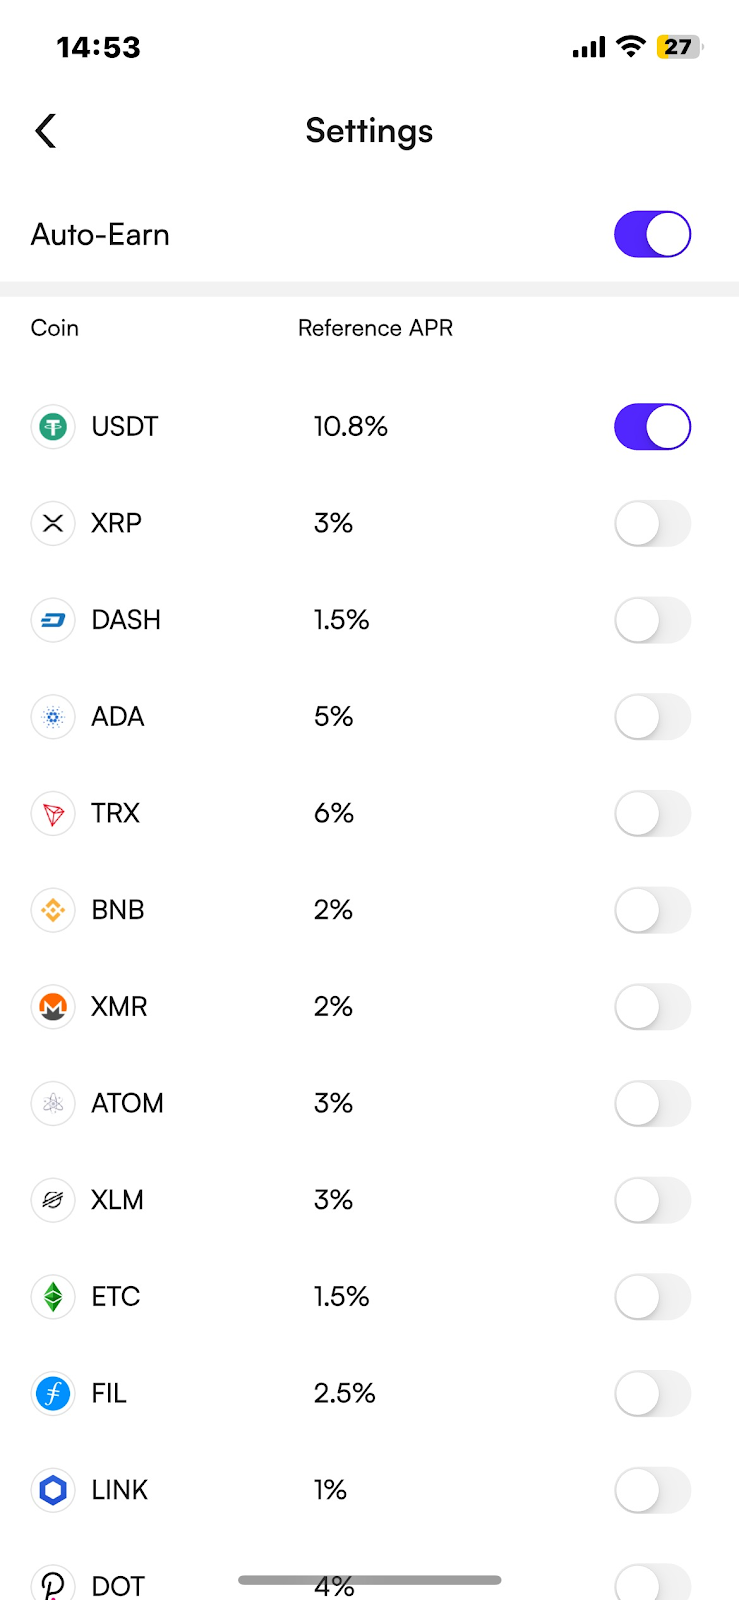
Task: Turn off USDT auto-earn switch
Action: point(652,427)
